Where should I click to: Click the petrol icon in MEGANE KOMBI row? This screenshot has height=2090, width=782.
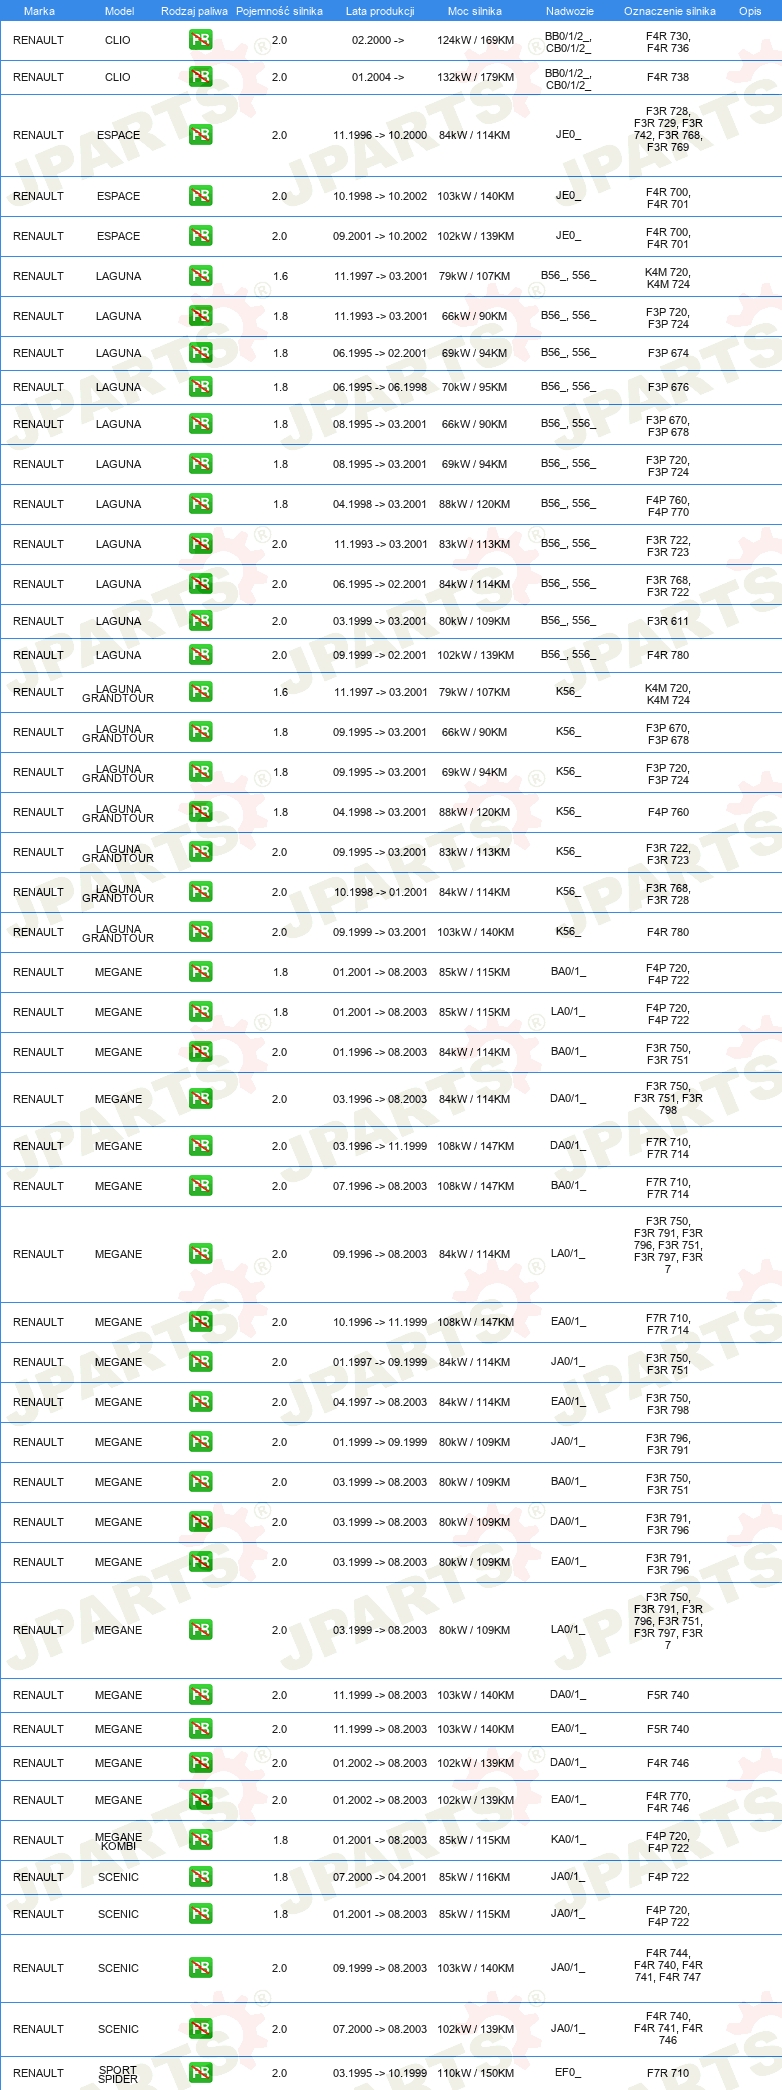(x=200, y=1840)
